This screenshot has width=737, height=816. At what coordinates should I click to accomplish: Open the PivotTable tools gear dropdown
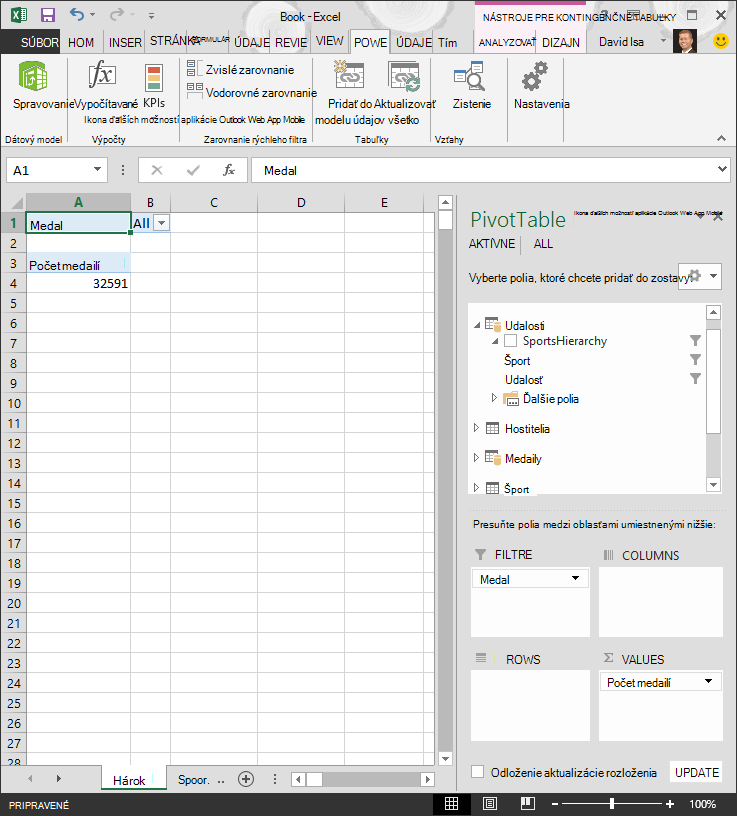(701, 276)
